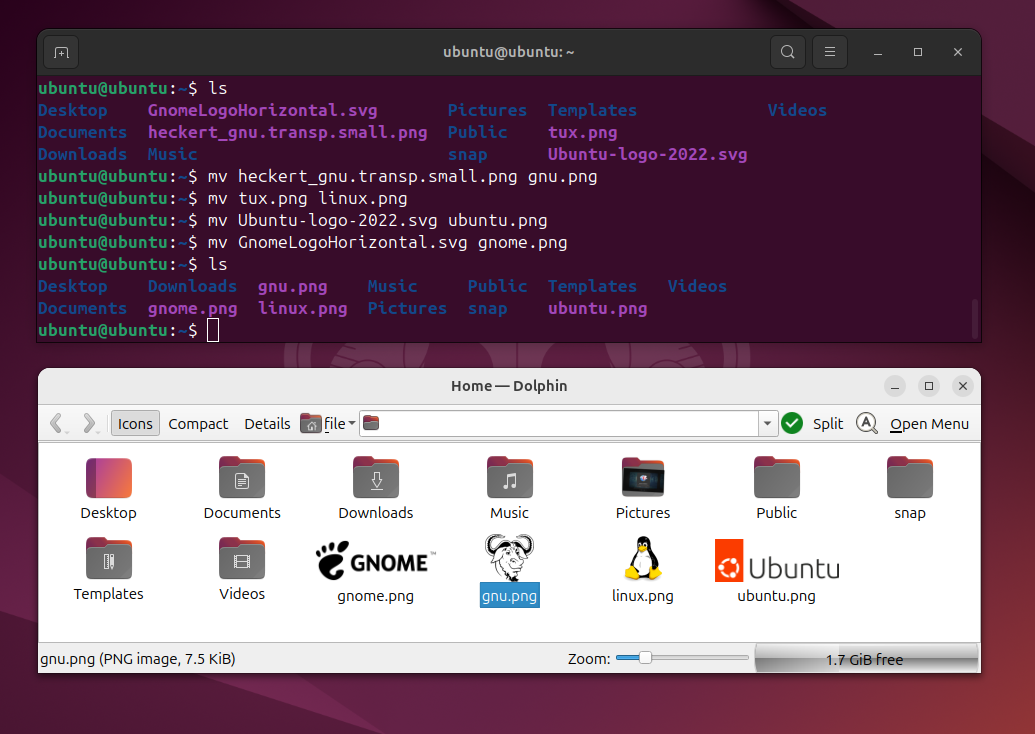Click the Dolphin Zoom slider handle

(x=646, y=657)
